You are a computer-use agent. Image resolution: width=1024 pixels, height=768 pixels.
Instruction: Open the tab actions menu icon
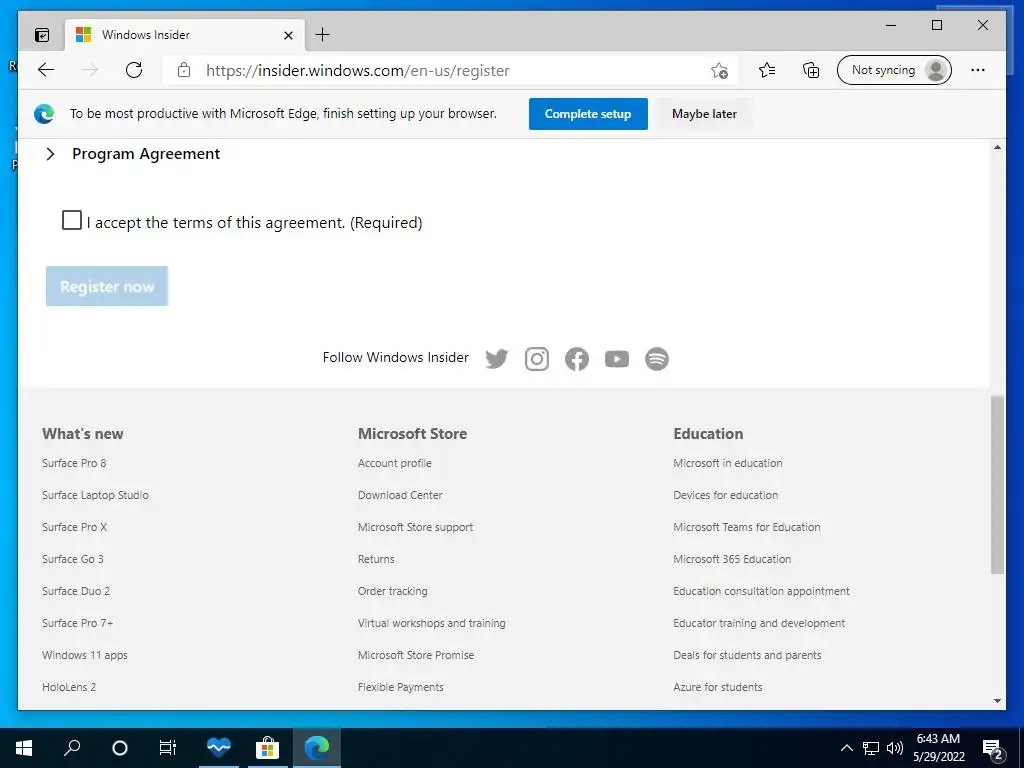tap(42, 35)
